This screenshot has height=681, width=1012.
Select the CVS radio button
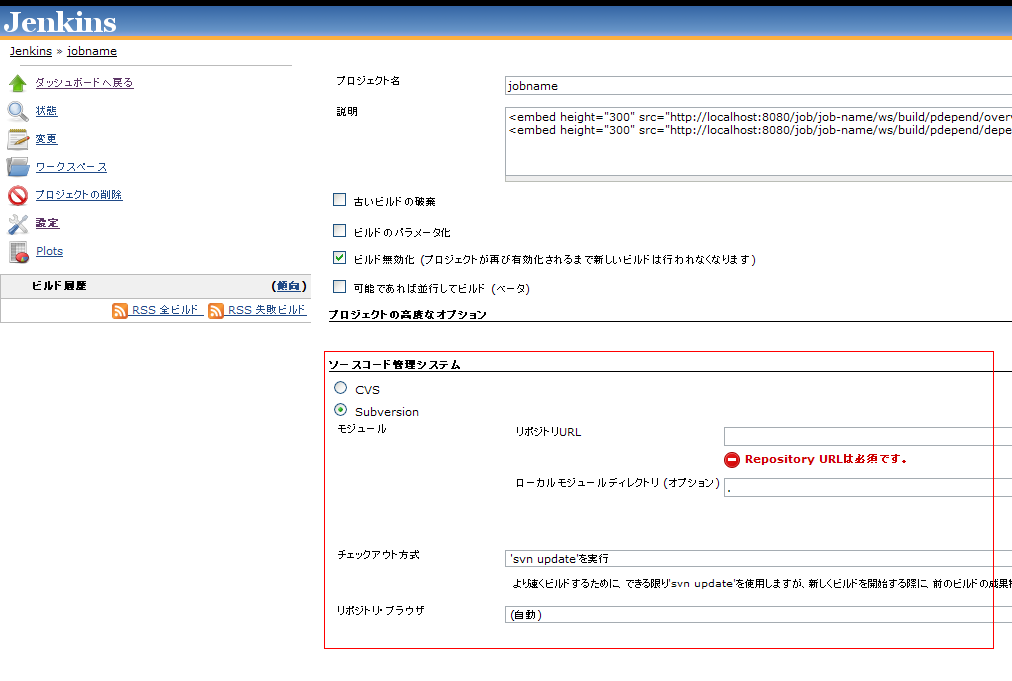click(x=341, y=388)
